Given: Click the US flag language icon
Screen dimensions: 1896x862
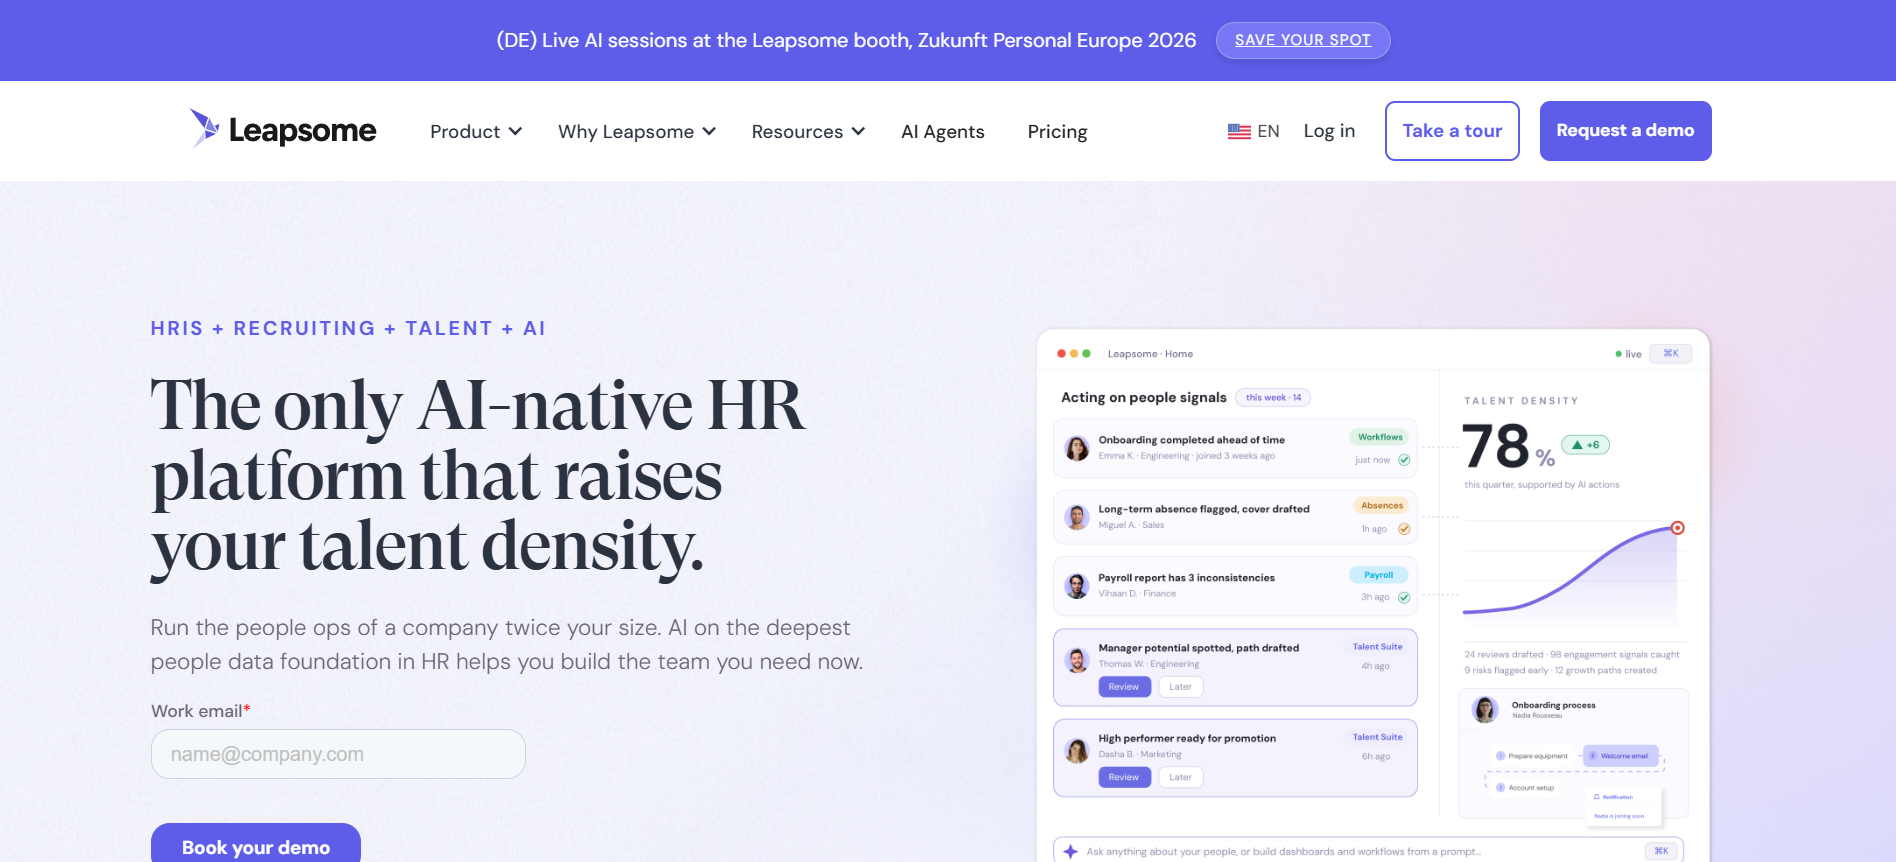Looking at the screenshot, I should pos(1239,131).
